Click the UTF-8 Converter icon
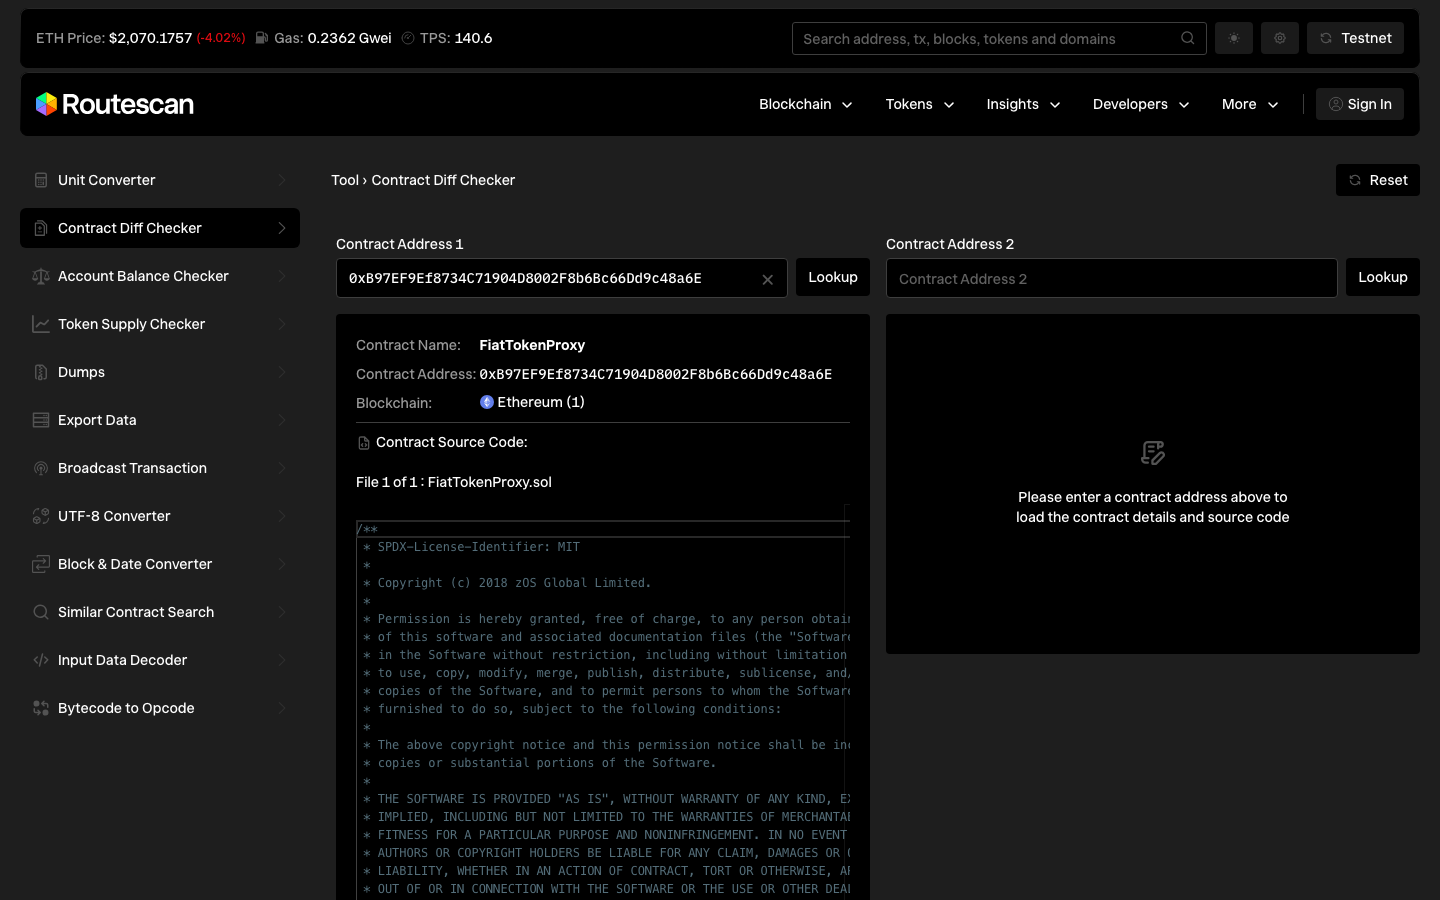 click(41, 516)
